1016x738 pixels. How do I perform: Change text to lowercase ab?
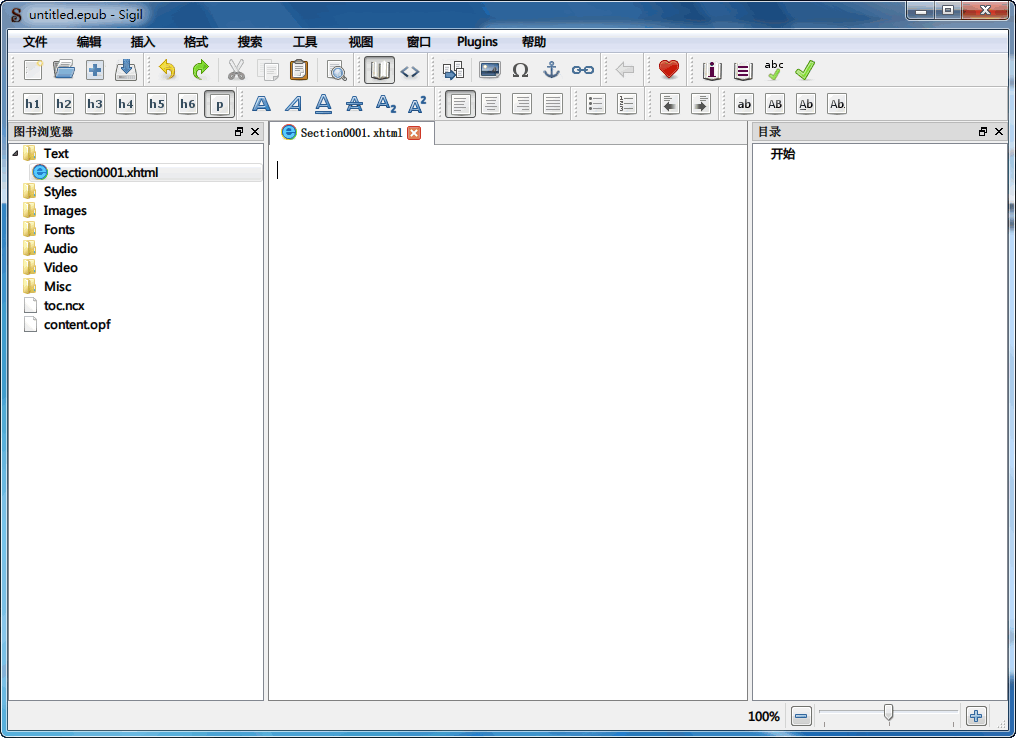point(744,104)
